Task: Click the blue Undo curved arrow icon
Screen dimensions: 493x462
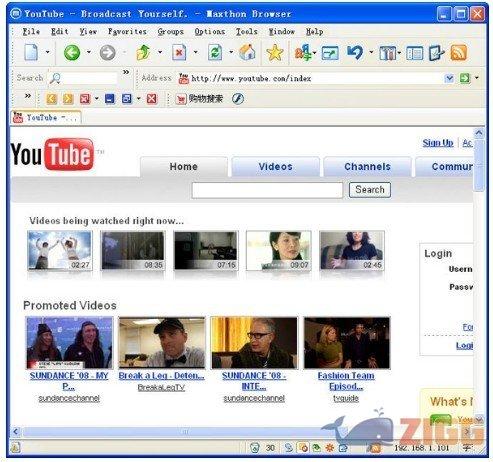Action: (x=355, y=53)
